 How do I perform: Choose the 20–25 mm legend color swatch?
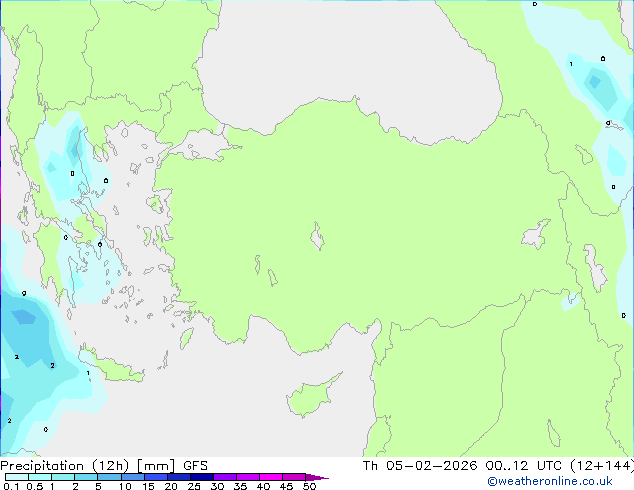[178, 477]
